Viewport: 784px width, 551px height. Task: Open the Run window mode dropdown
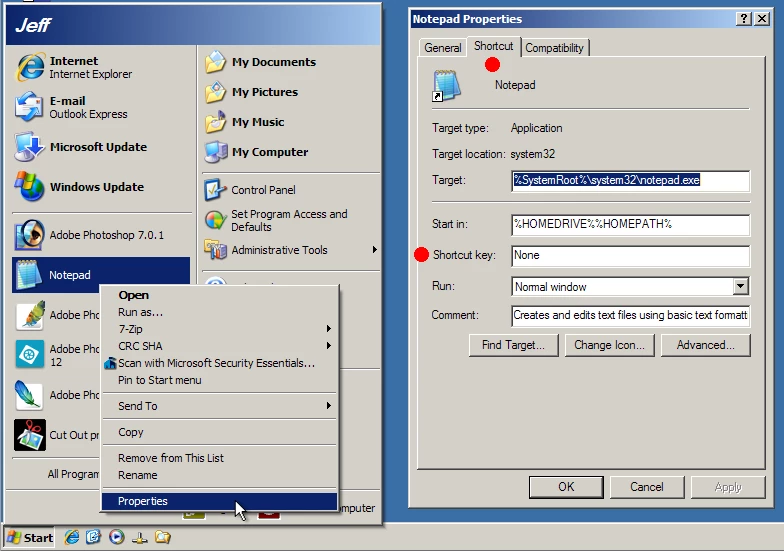[x=740, y=286]
